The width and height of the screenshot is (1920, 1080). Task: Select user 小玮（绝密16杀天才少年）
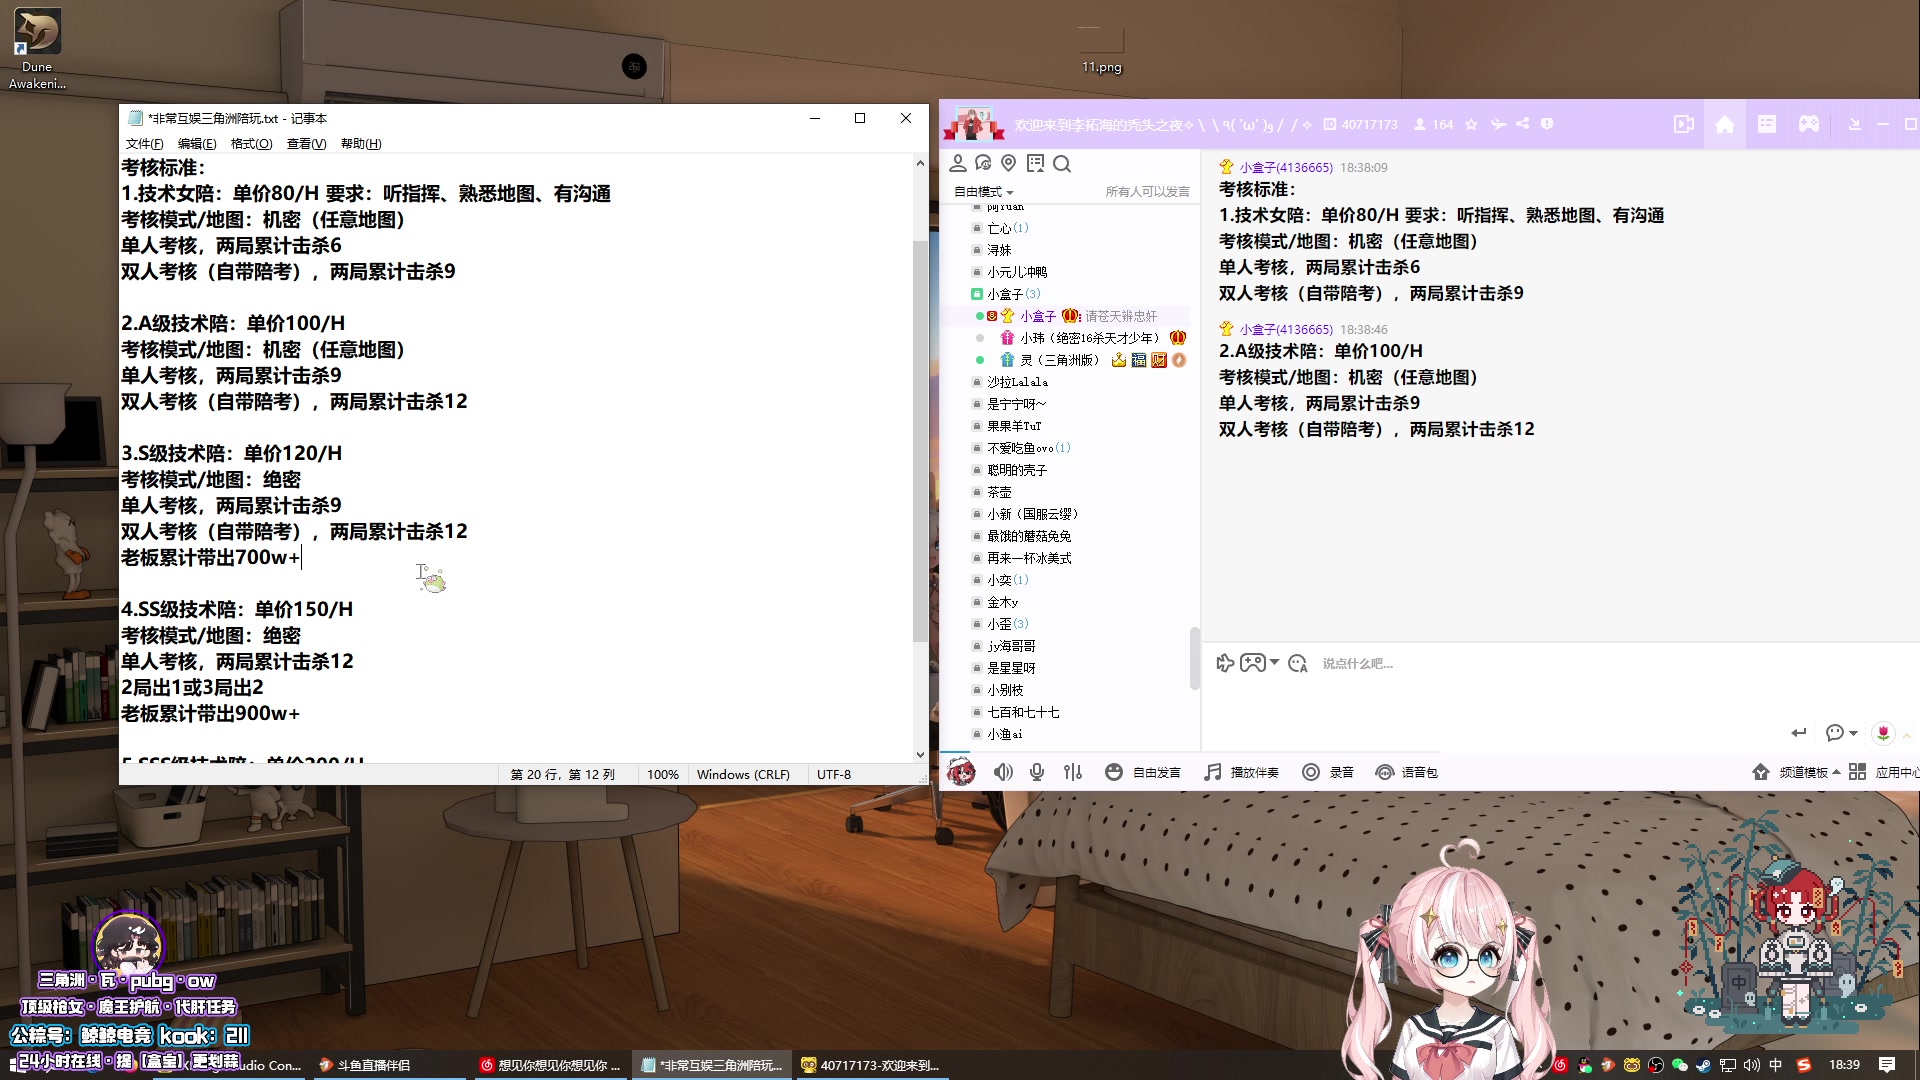pos(1089,338)
